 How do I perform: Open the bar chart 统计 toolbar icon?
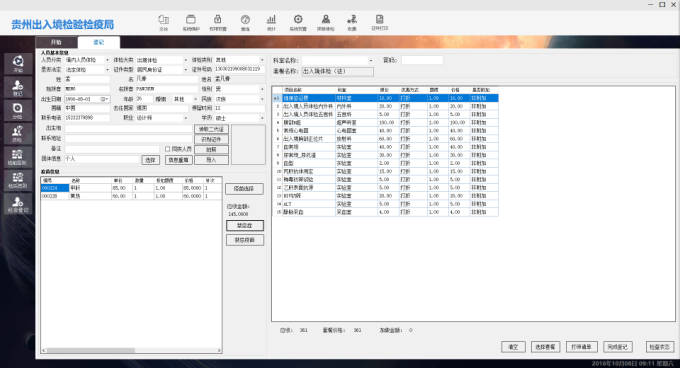(x=271, y=20)
